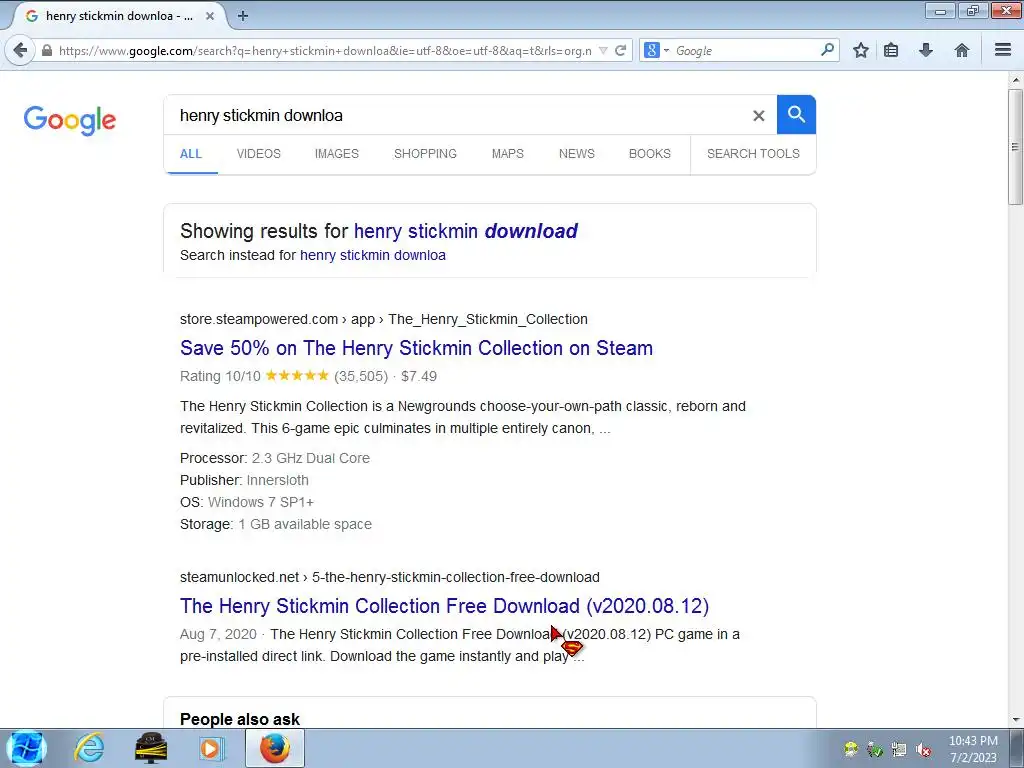Switch to the NEWS tab

pos(577,154)
